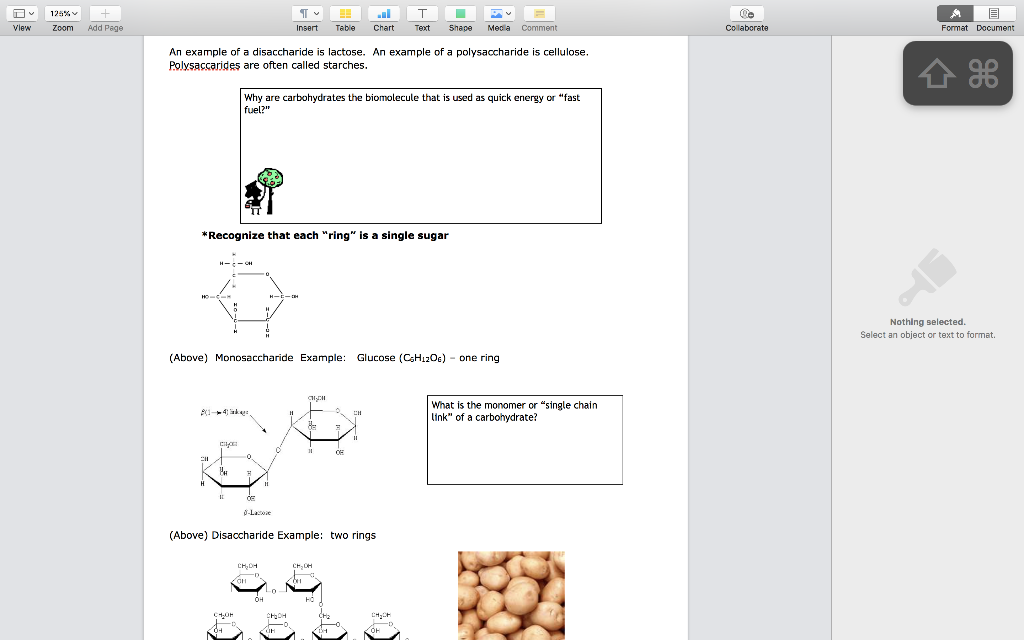The height and width of the screenshot is (640, 1024).
Task: Start sharing via the Collaborate button
Action: (746, 14)
